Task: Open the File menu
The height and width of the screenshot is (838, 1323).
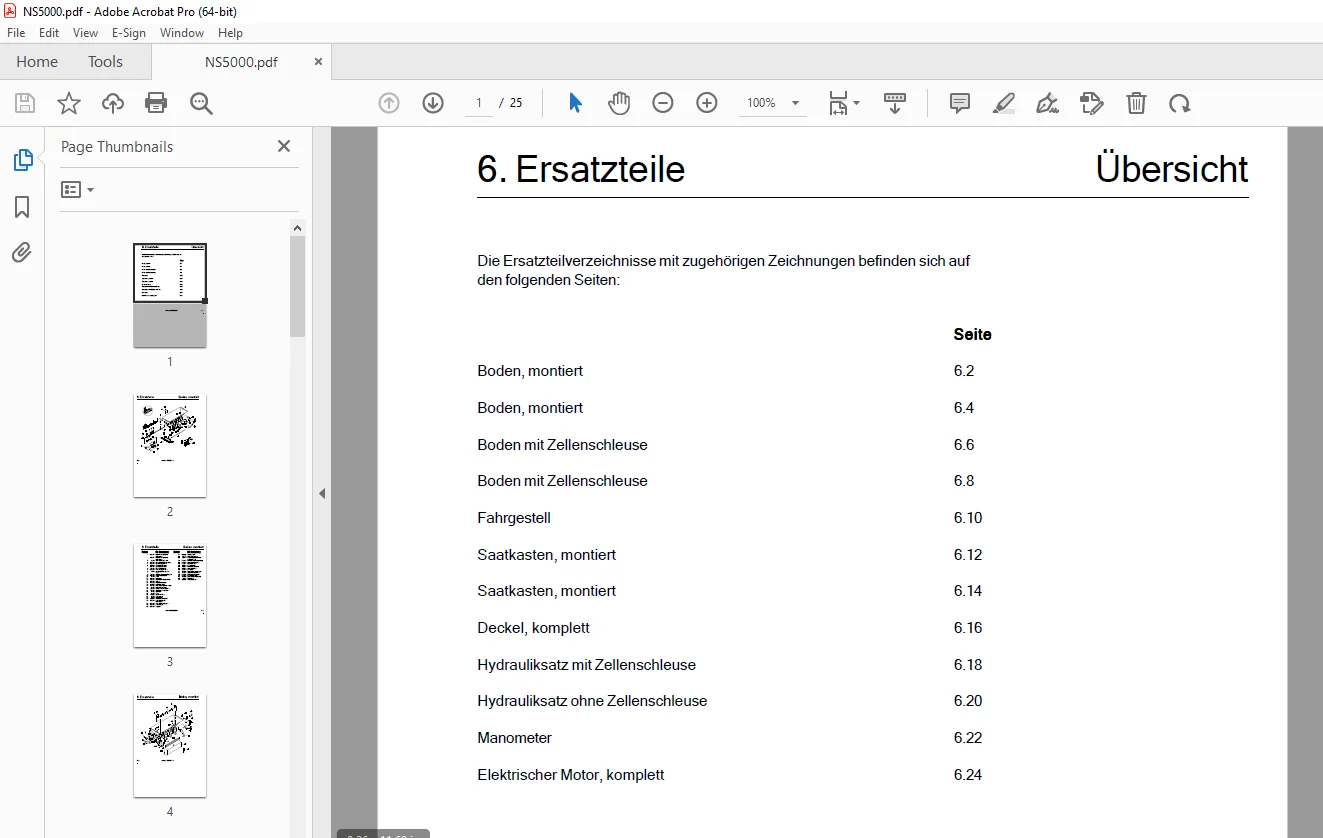Action: [x=16, y=33]
